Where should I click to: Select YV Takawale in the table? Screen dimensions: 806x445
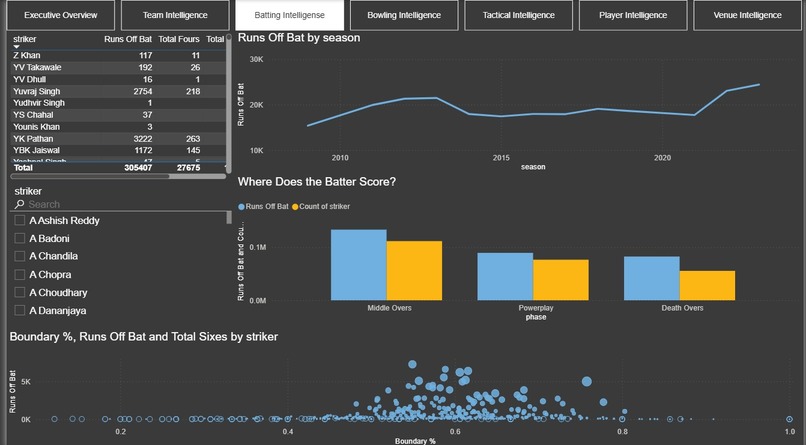118,67
